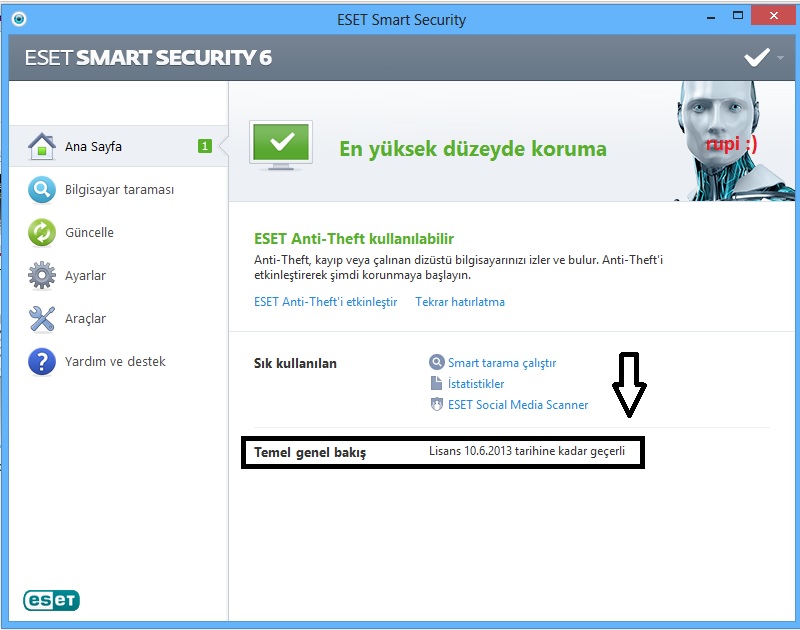Open Yardım ve destek question icon
This screenshot has height=630, width=800.
41,361
